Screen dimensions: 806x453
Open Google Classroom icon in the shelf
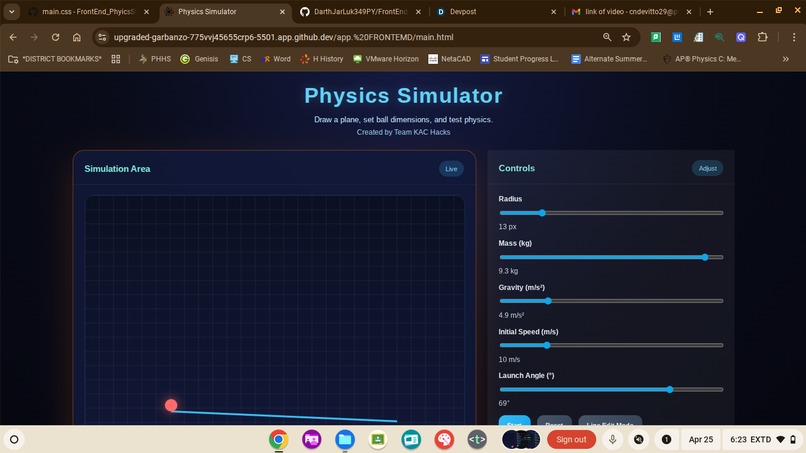click(x=378, y=440)
